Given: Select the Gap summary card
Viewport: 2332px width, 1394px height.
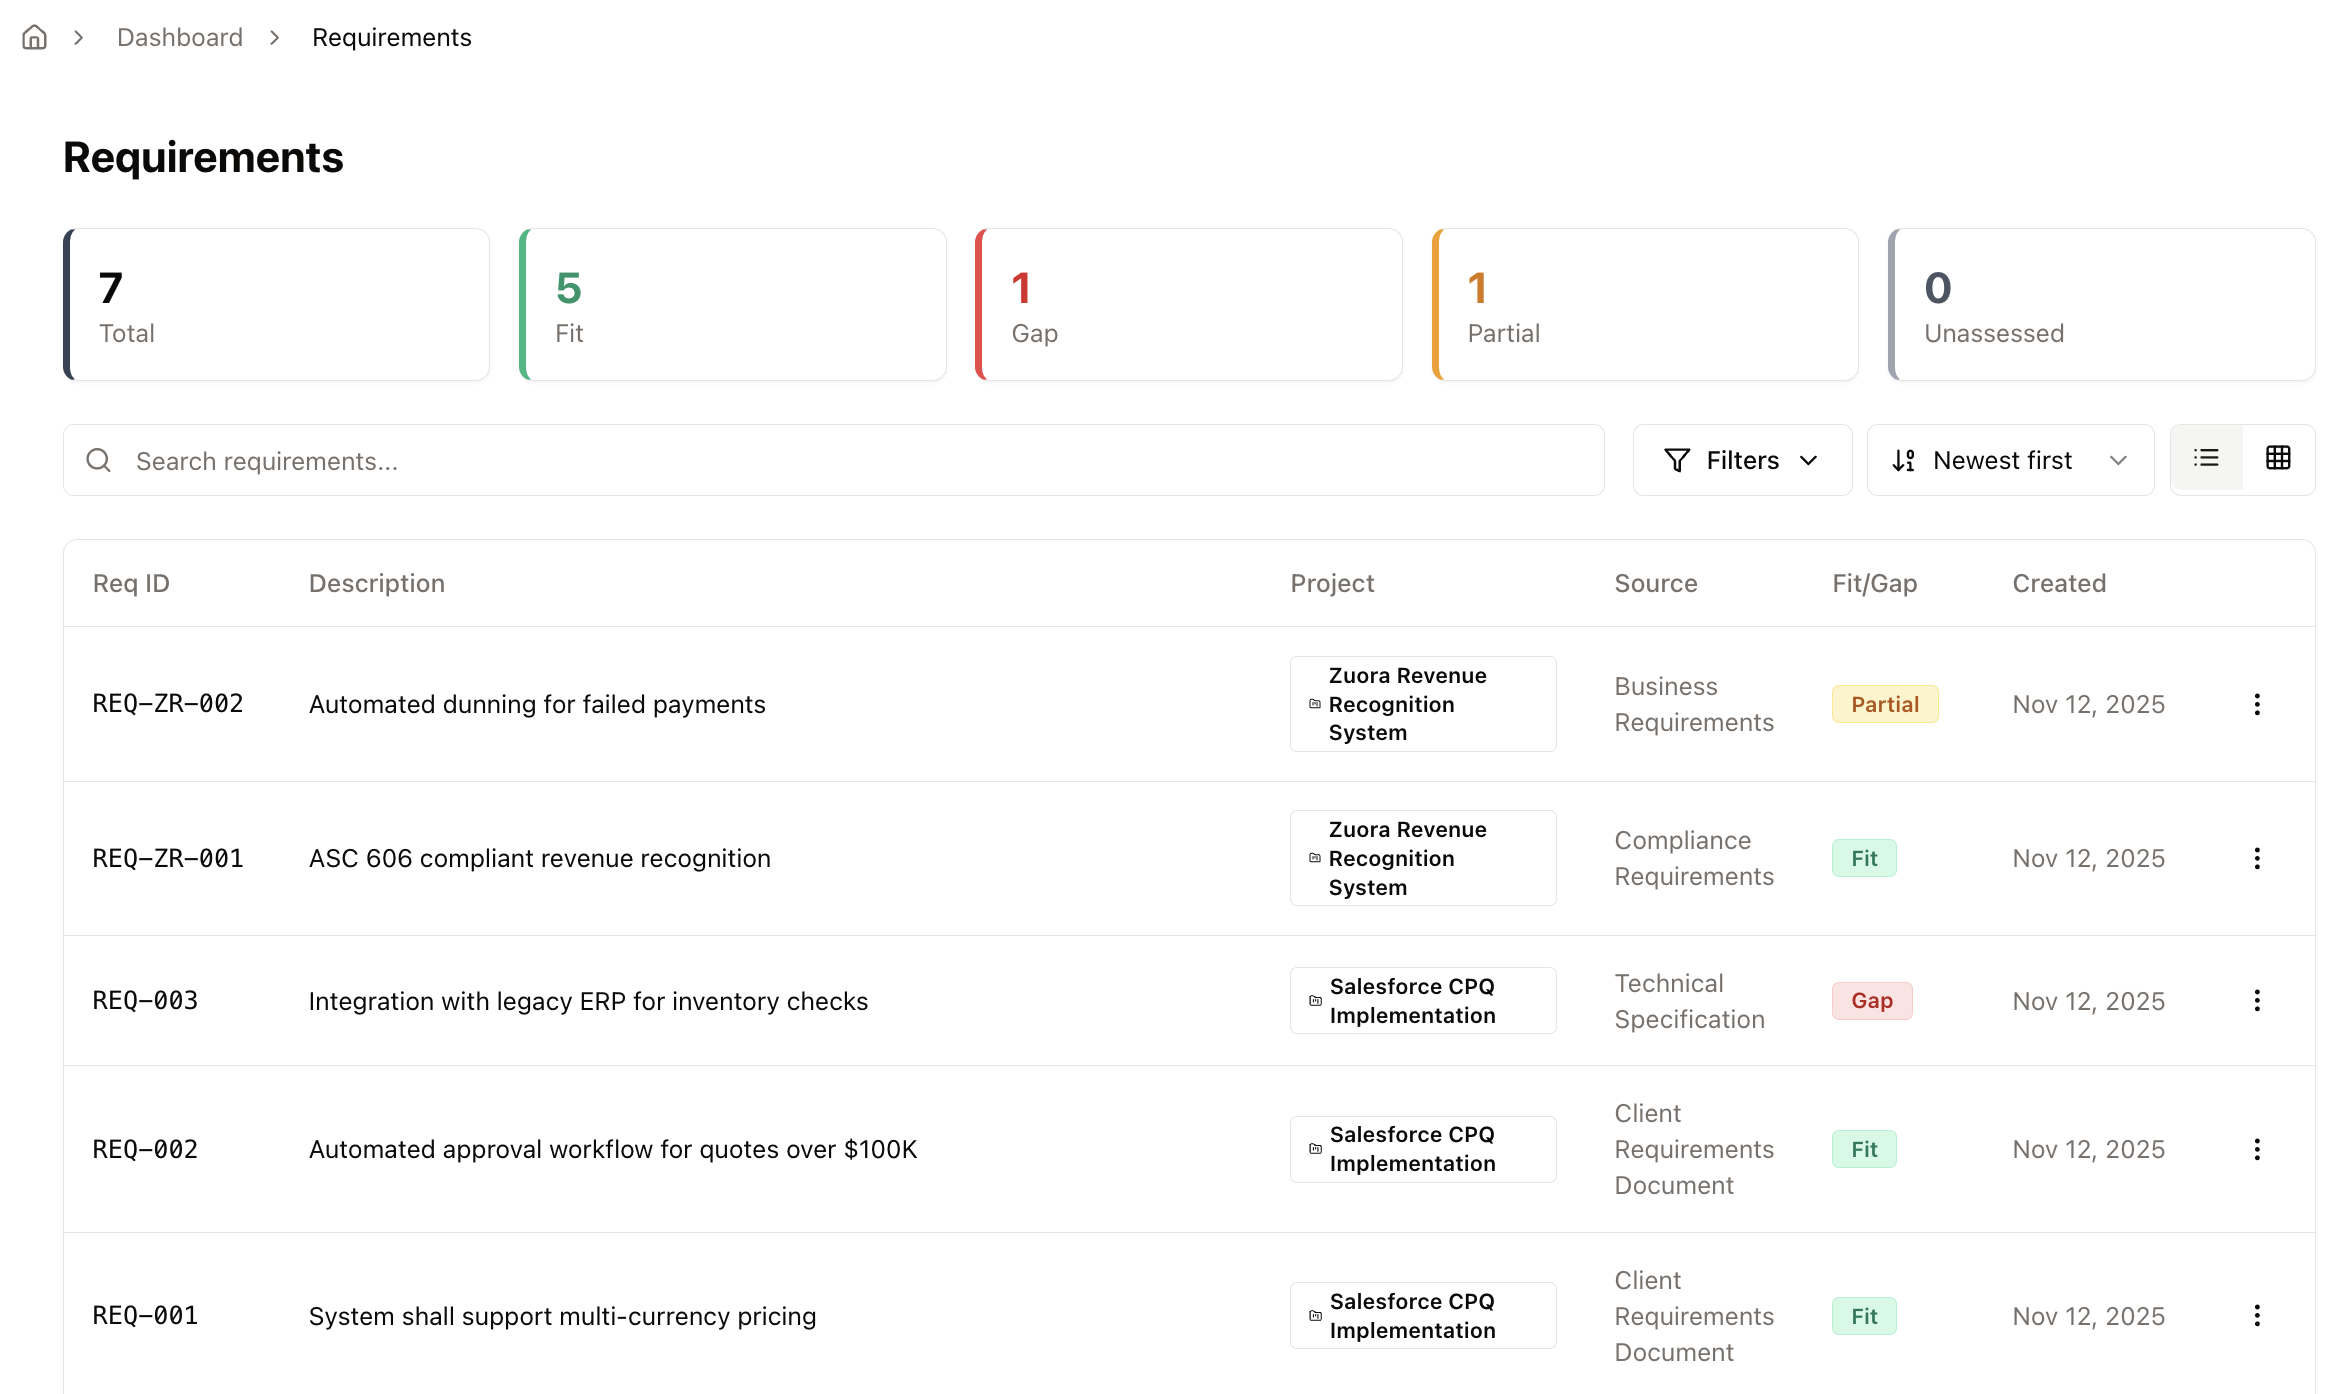Looking at the screenshot, I should pyautogui.click(x=1188, y=305).
